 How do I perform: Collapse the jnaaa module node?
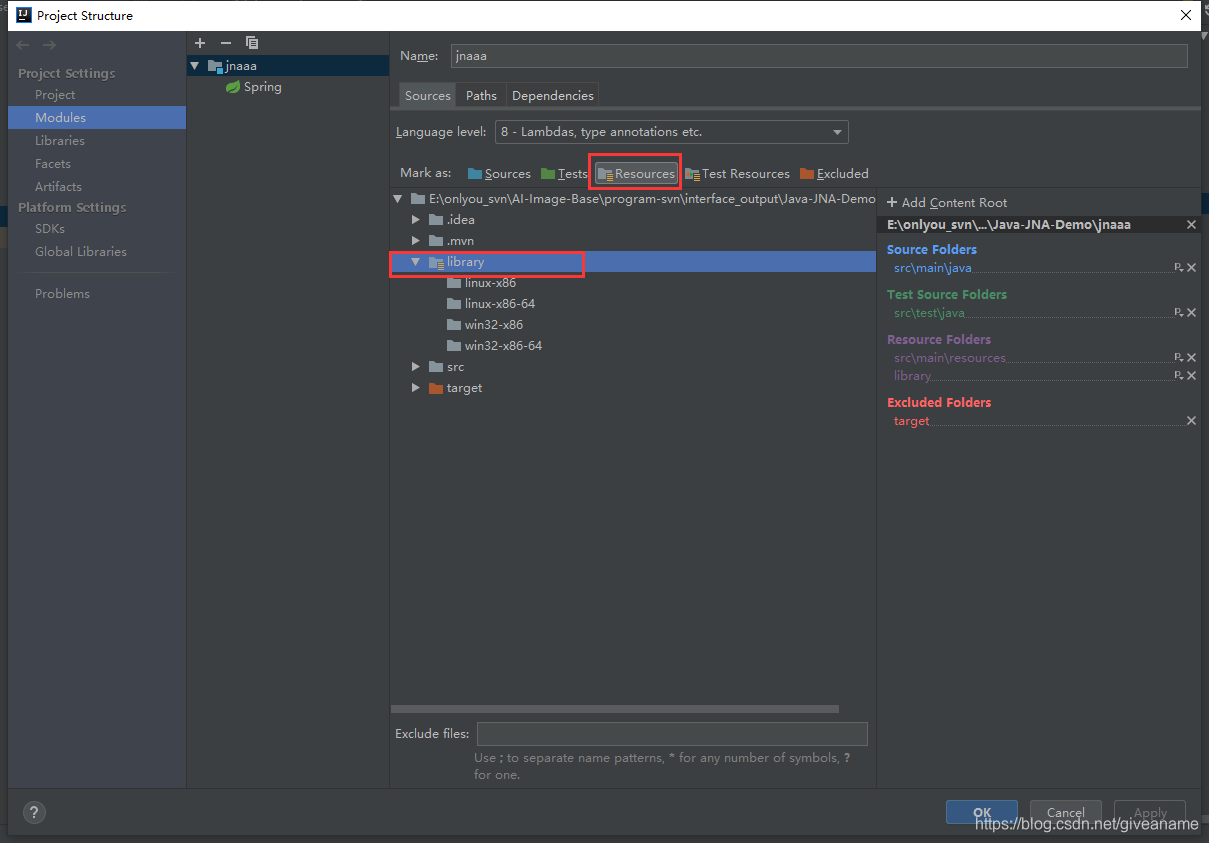pos(195,66)
